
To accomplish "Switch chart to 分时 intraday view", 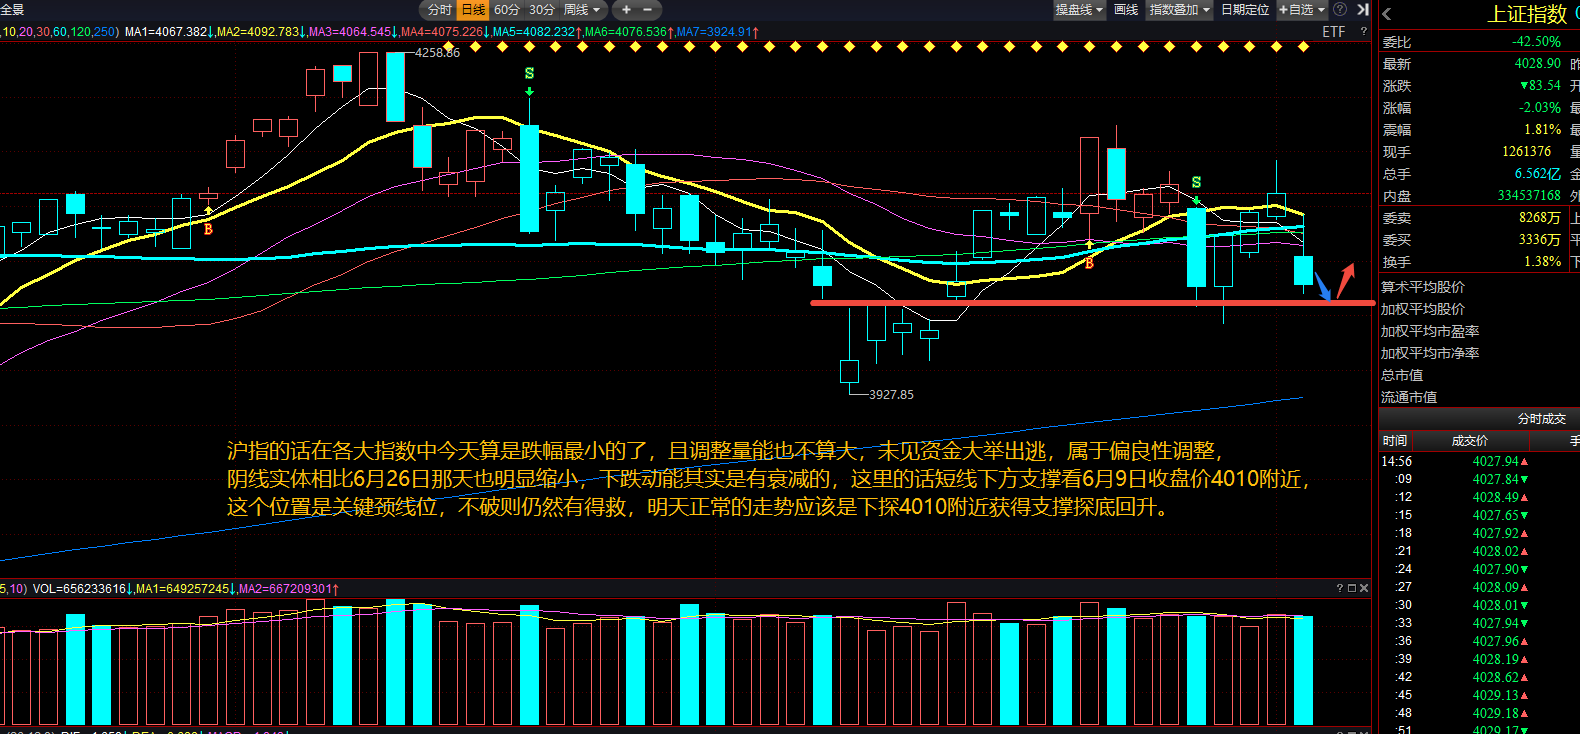I will click(x=440, y=10).
